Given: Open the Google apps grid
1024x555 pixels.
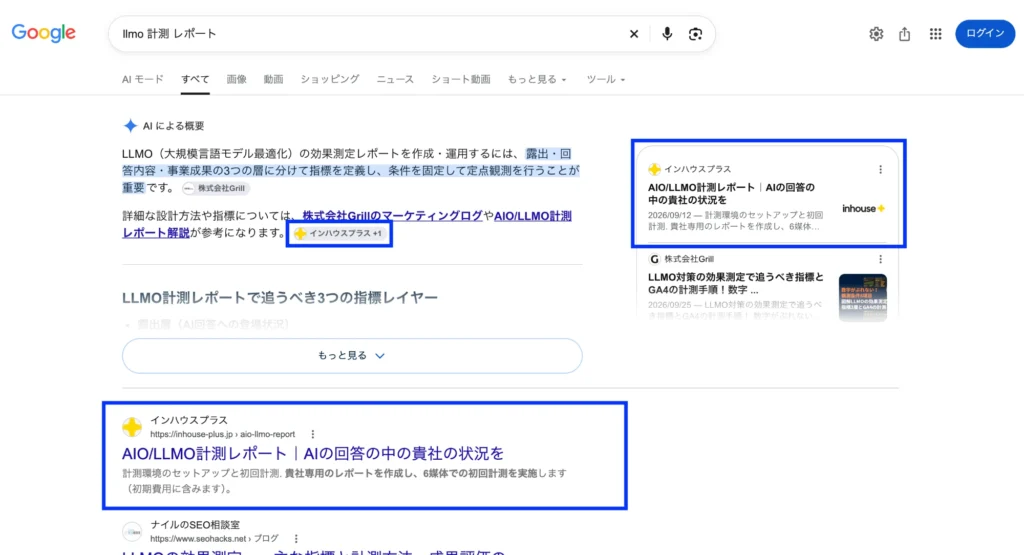Looking at the screenshot, I should [x=935, y=34].
